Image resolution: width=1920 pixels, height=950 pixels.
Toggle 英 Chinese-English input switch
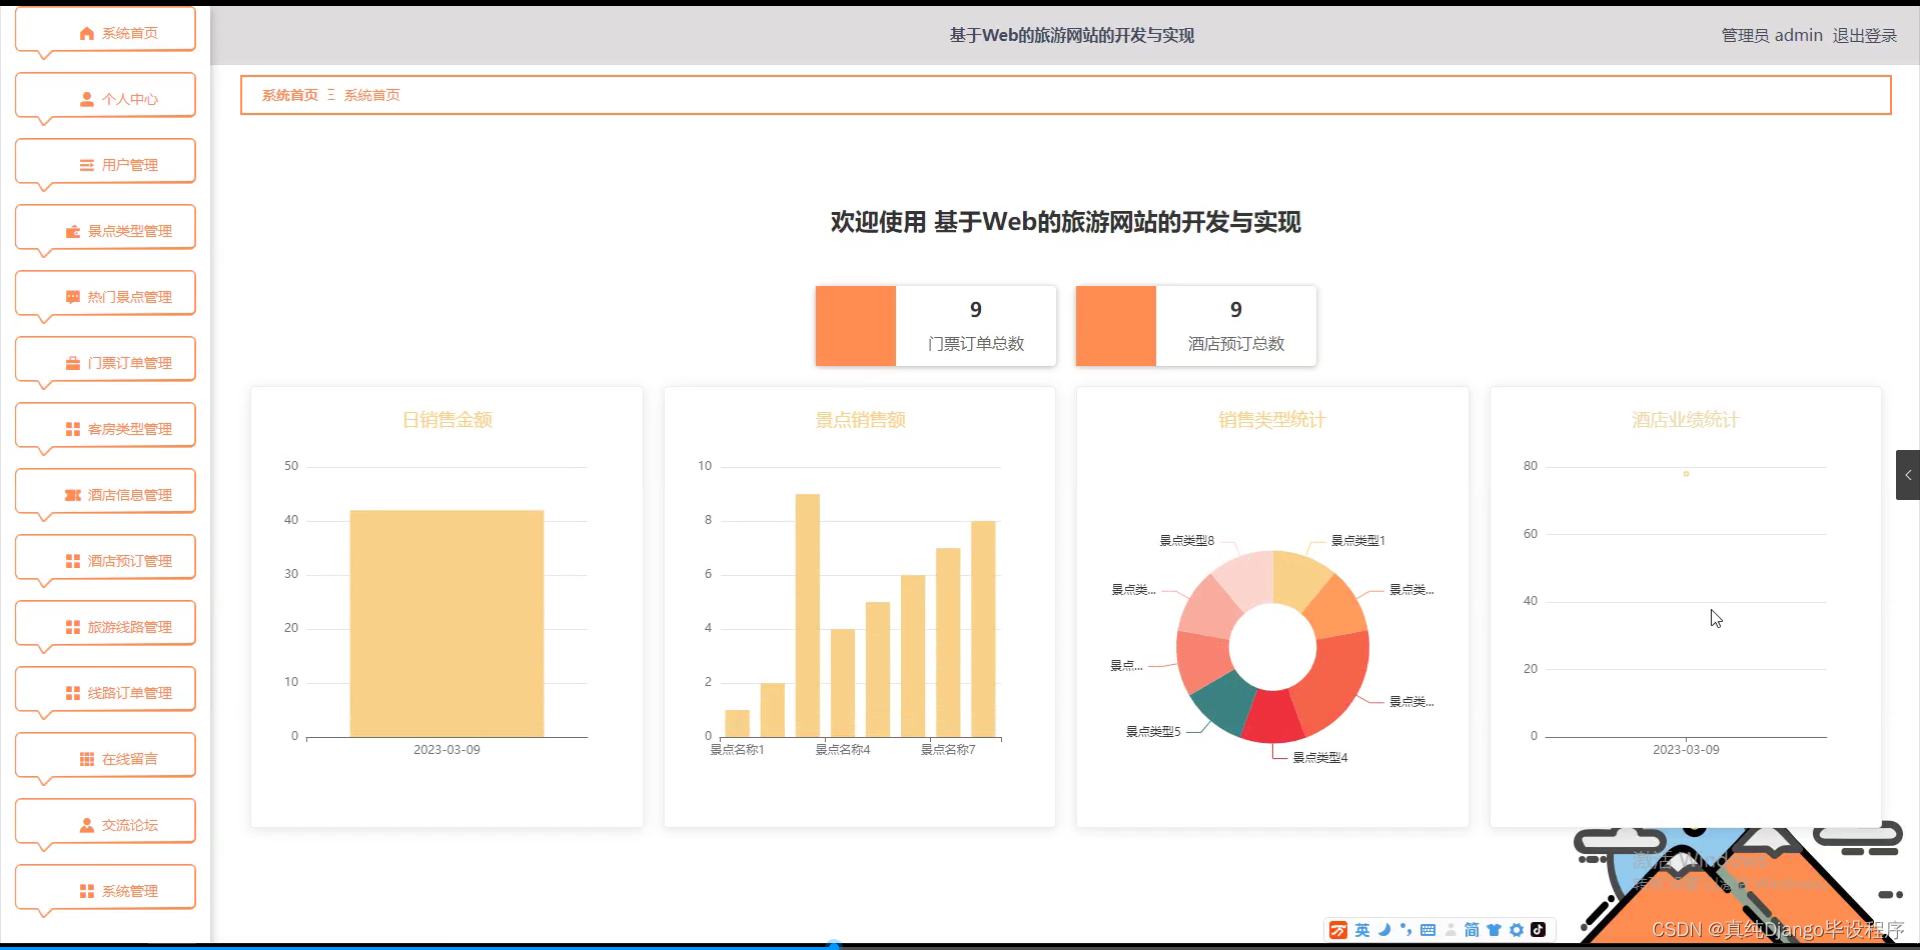click(x=1362, y=929)
